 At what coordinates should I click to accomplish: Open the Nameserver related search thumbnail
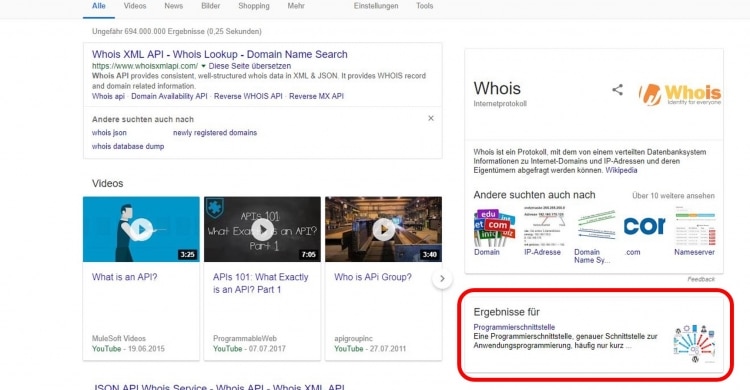point(695,226)
